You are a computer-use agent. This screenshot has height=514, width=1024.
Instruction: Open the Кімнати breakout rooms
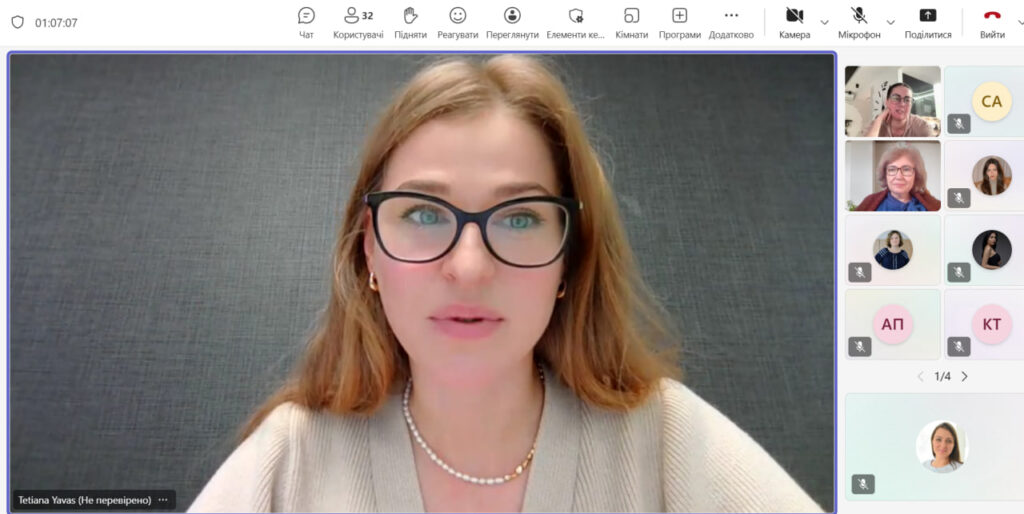(631, 22)
